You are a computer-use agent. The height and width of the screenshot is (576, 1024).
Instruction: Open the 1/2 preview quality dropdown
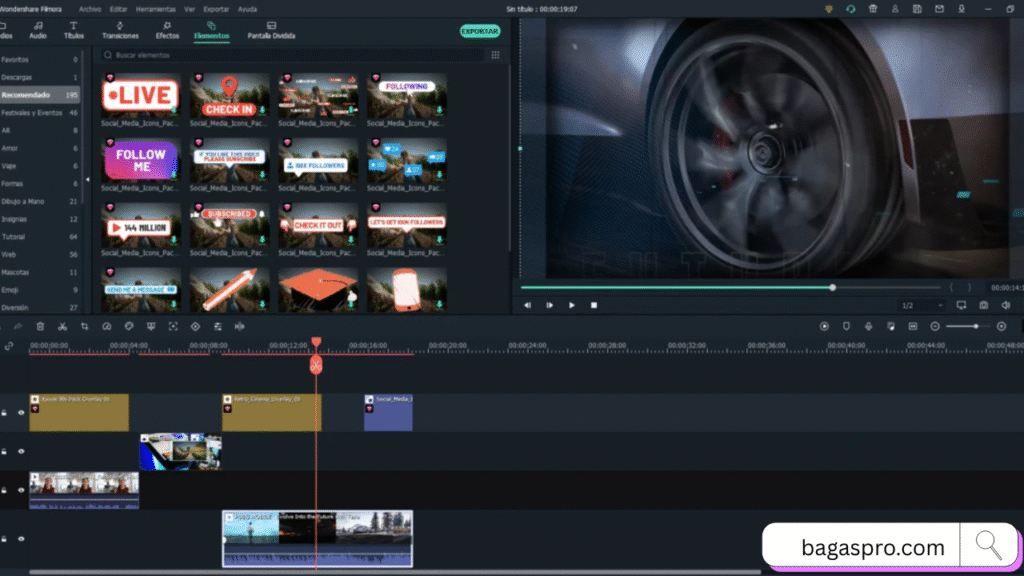921,305
